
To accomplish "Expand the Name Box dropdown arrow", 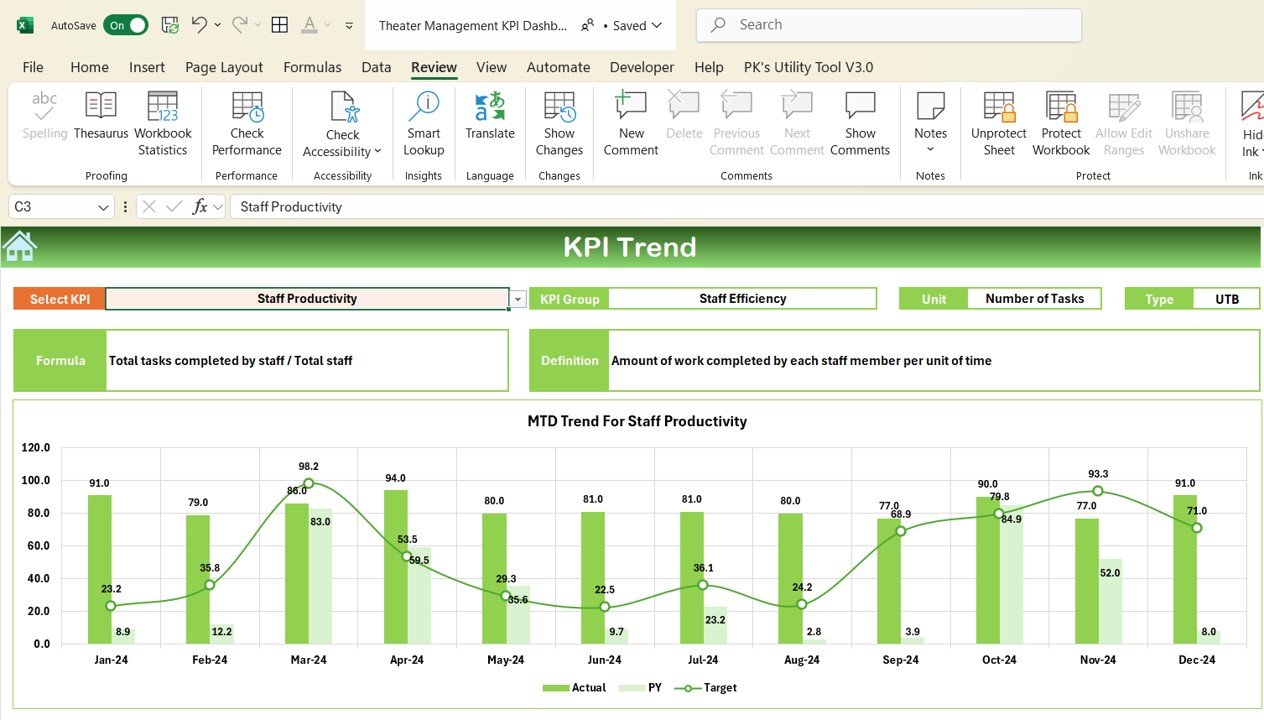I will coord(104,207).
